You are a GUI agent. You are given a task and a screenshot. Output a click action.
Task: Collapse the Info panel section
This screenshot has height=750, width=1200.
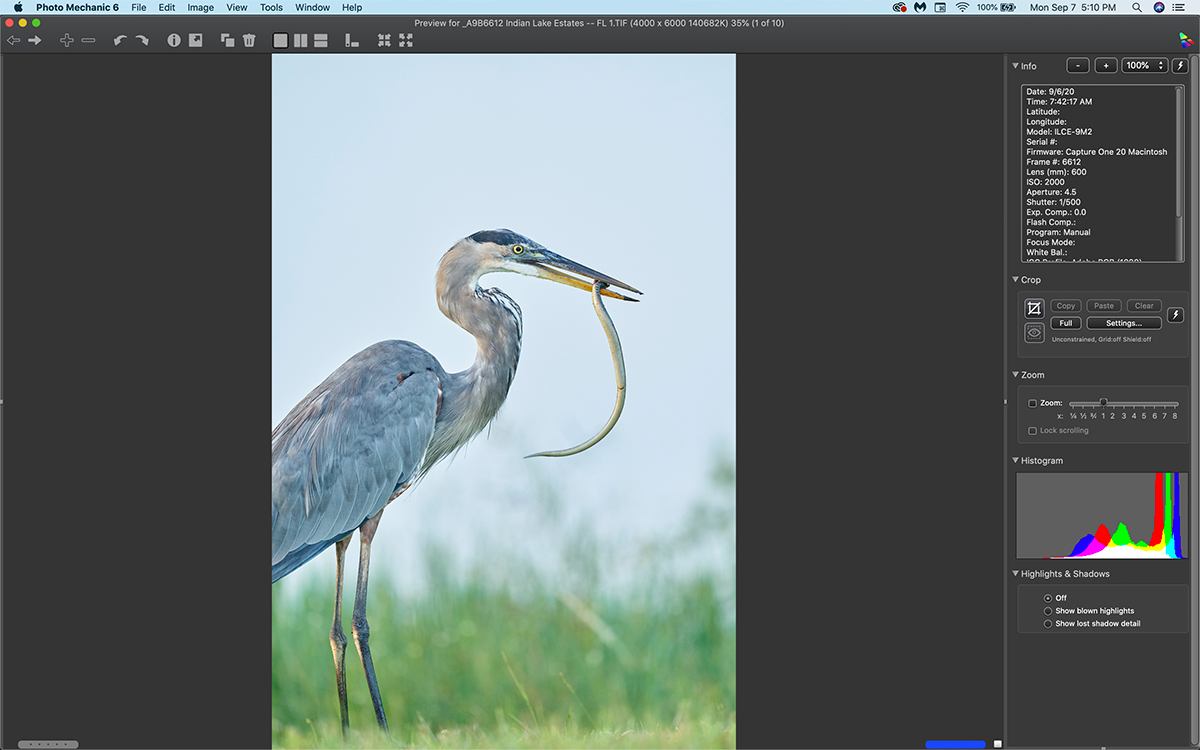pyautogui.click(x=1016, y=66)
